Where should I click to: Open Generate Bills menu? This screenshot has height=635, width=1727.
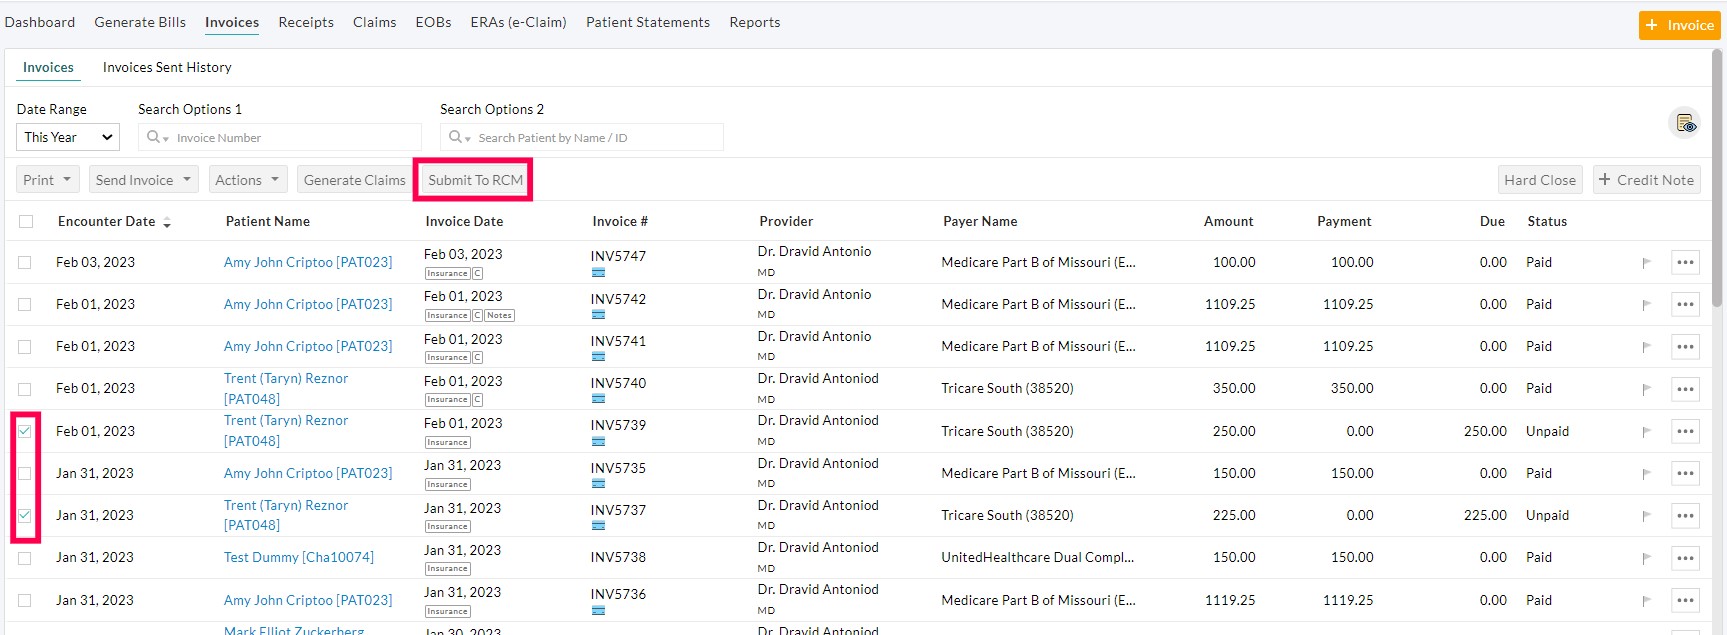pos(140,22)
